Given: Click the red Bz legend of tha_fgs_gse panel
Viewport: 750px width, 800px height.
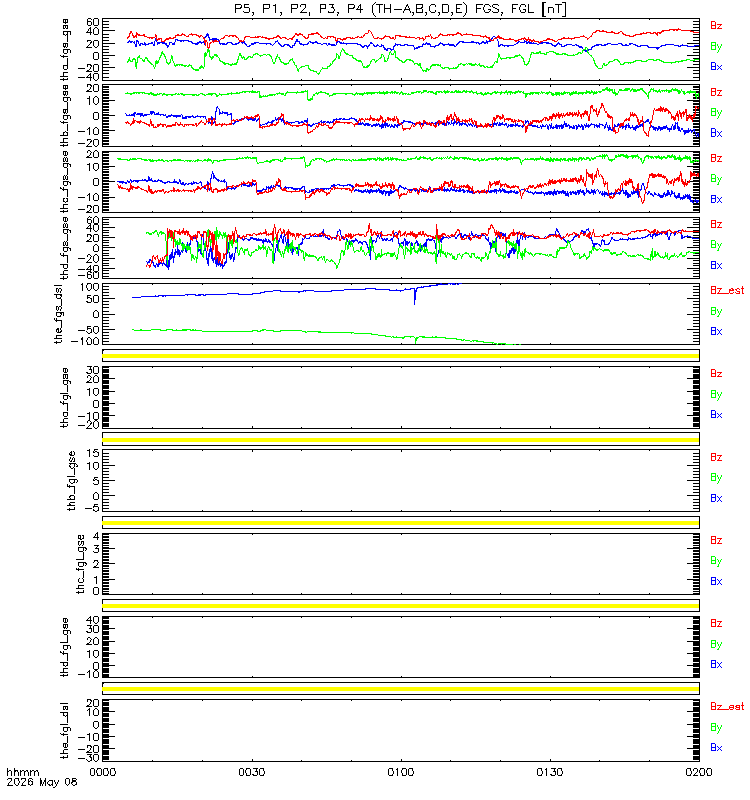Looking at the screenshot, I should (x=716, y=26).
